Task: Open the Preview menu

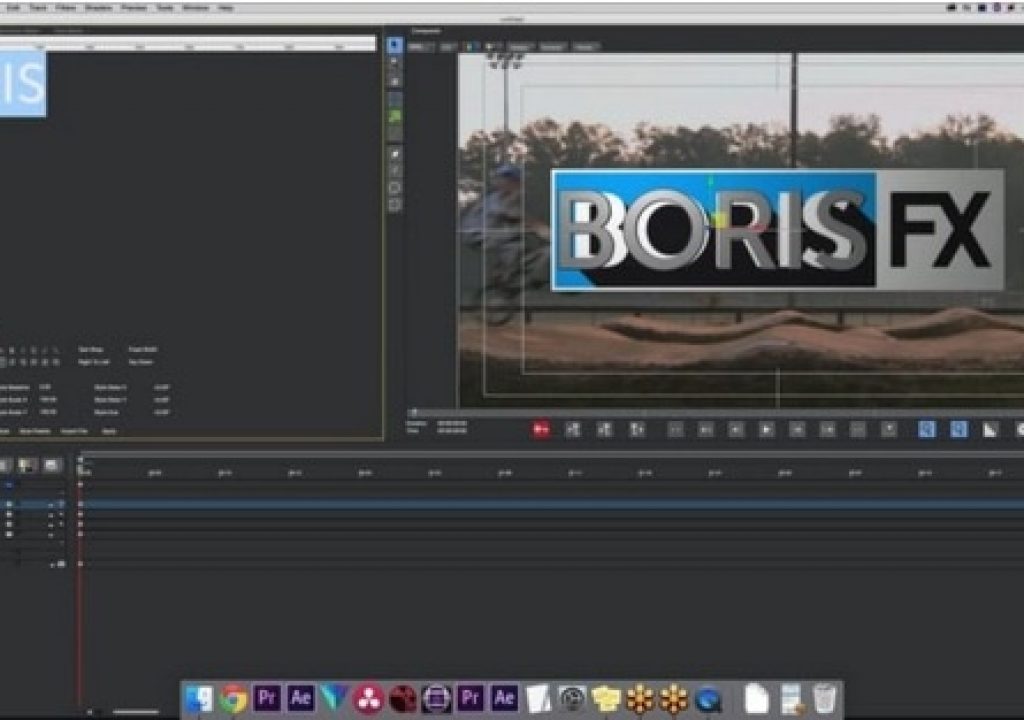Action: pos(134,8)
